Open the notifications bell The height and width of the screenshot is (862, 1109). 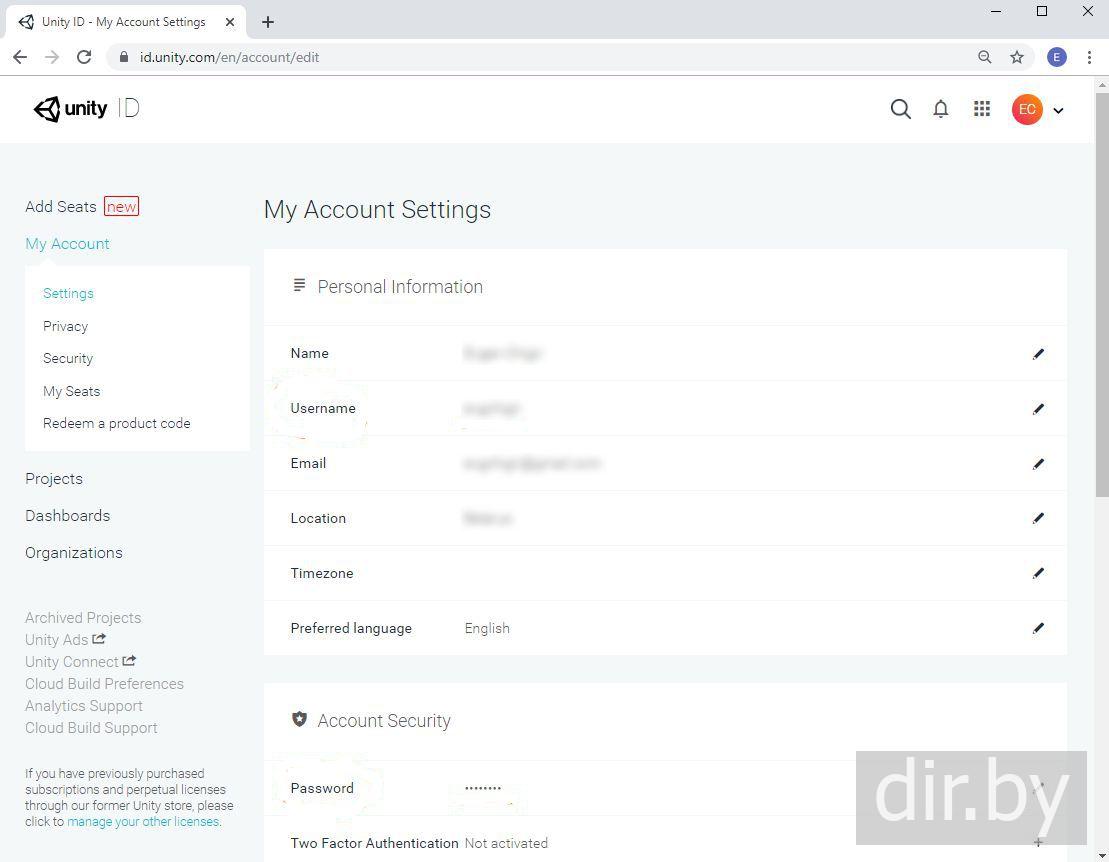click(x=941, y=109)
